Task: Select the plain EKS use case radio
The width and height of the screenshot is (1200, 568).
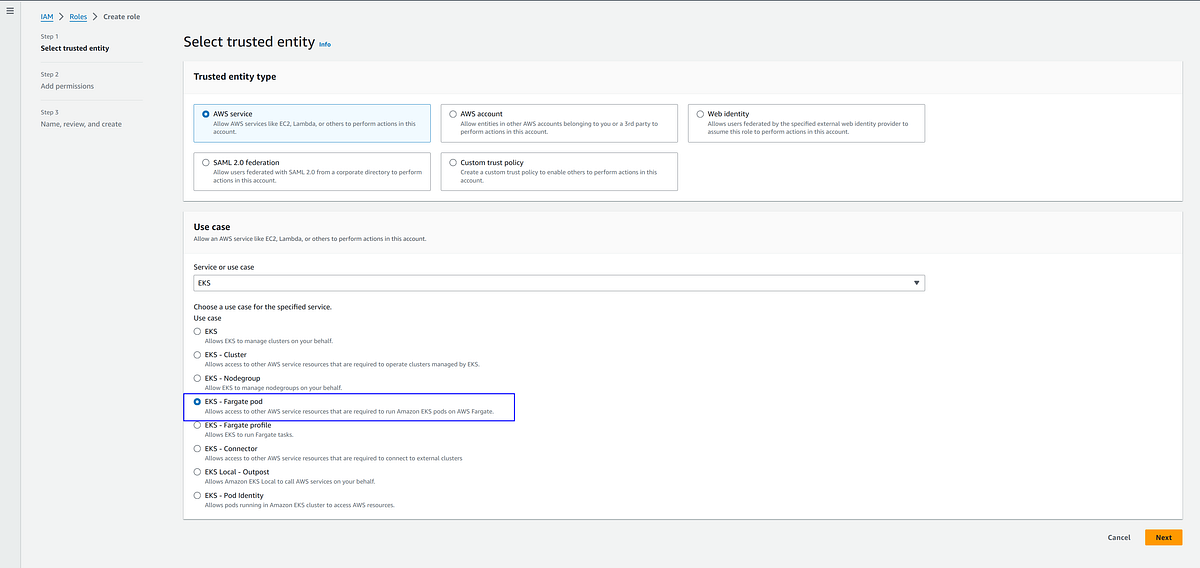Action: tap(197, 331)
